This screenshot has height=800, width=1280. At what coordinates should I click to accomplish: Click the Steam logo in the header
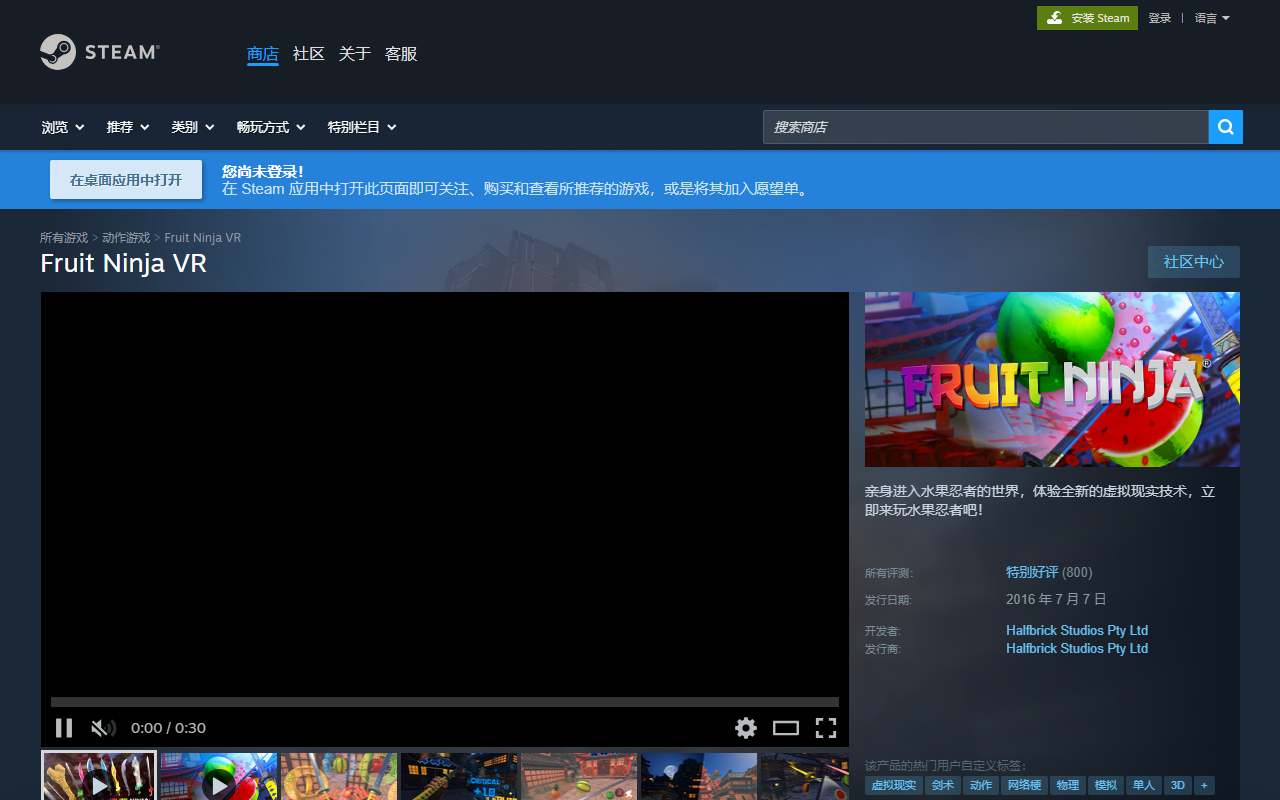tap(100, 52)
